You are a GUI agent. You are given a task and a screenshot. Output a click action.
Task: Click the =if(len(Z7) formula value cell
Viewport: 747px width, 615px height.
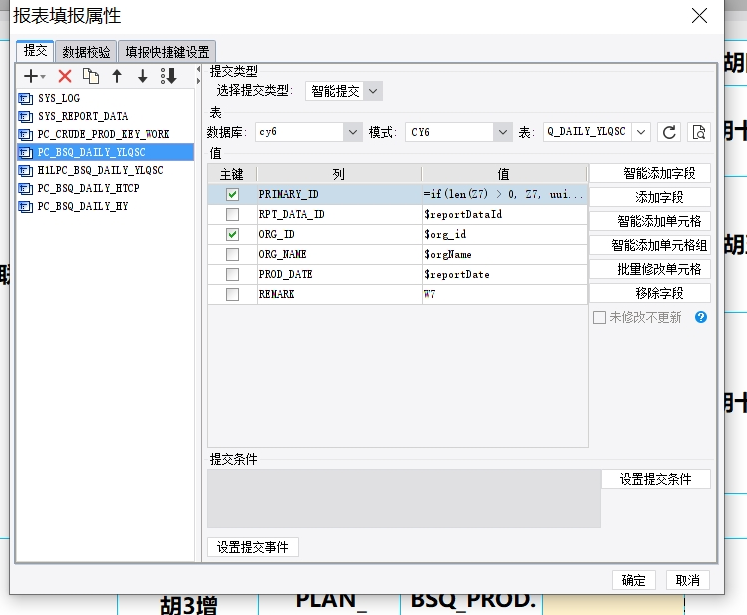pyautogui.click(x=505, y=194)
